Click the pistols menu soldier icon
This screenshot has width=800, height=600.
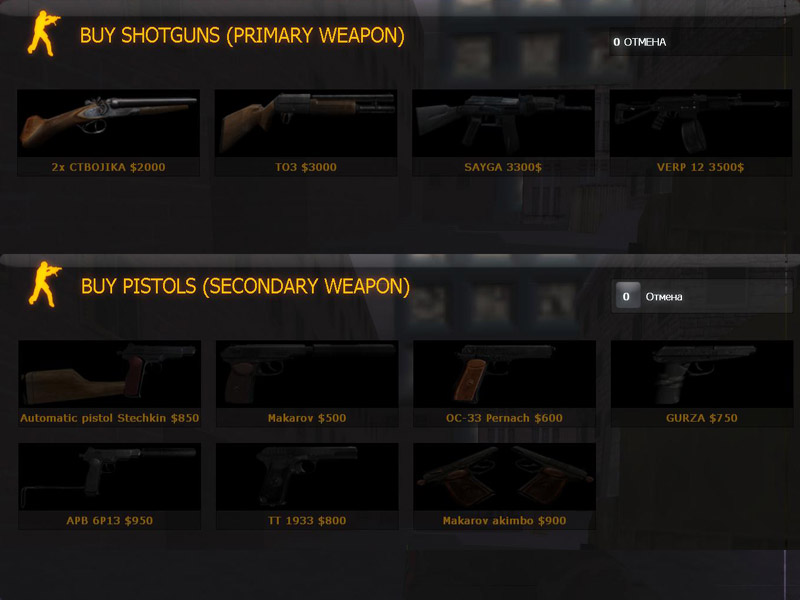pyautogui.click(x=45, y=284)
